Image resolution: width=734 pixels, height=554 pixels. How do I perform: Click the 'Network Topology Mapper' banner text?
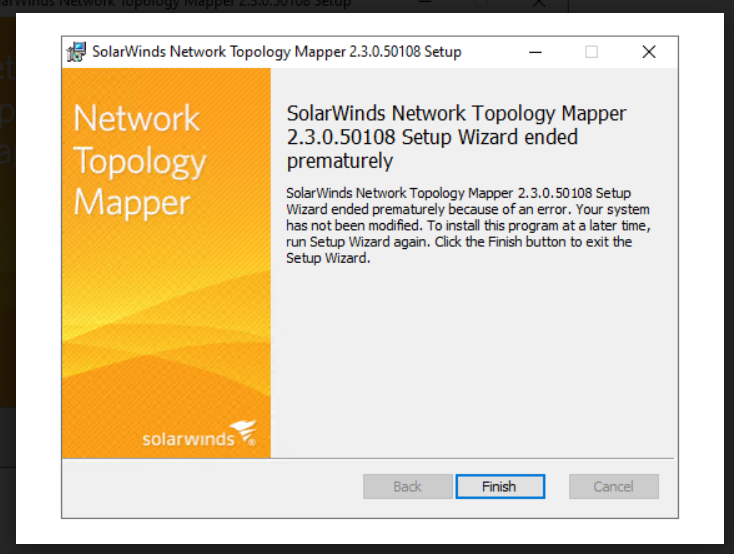pyautogui.click(x=139, y=160)
